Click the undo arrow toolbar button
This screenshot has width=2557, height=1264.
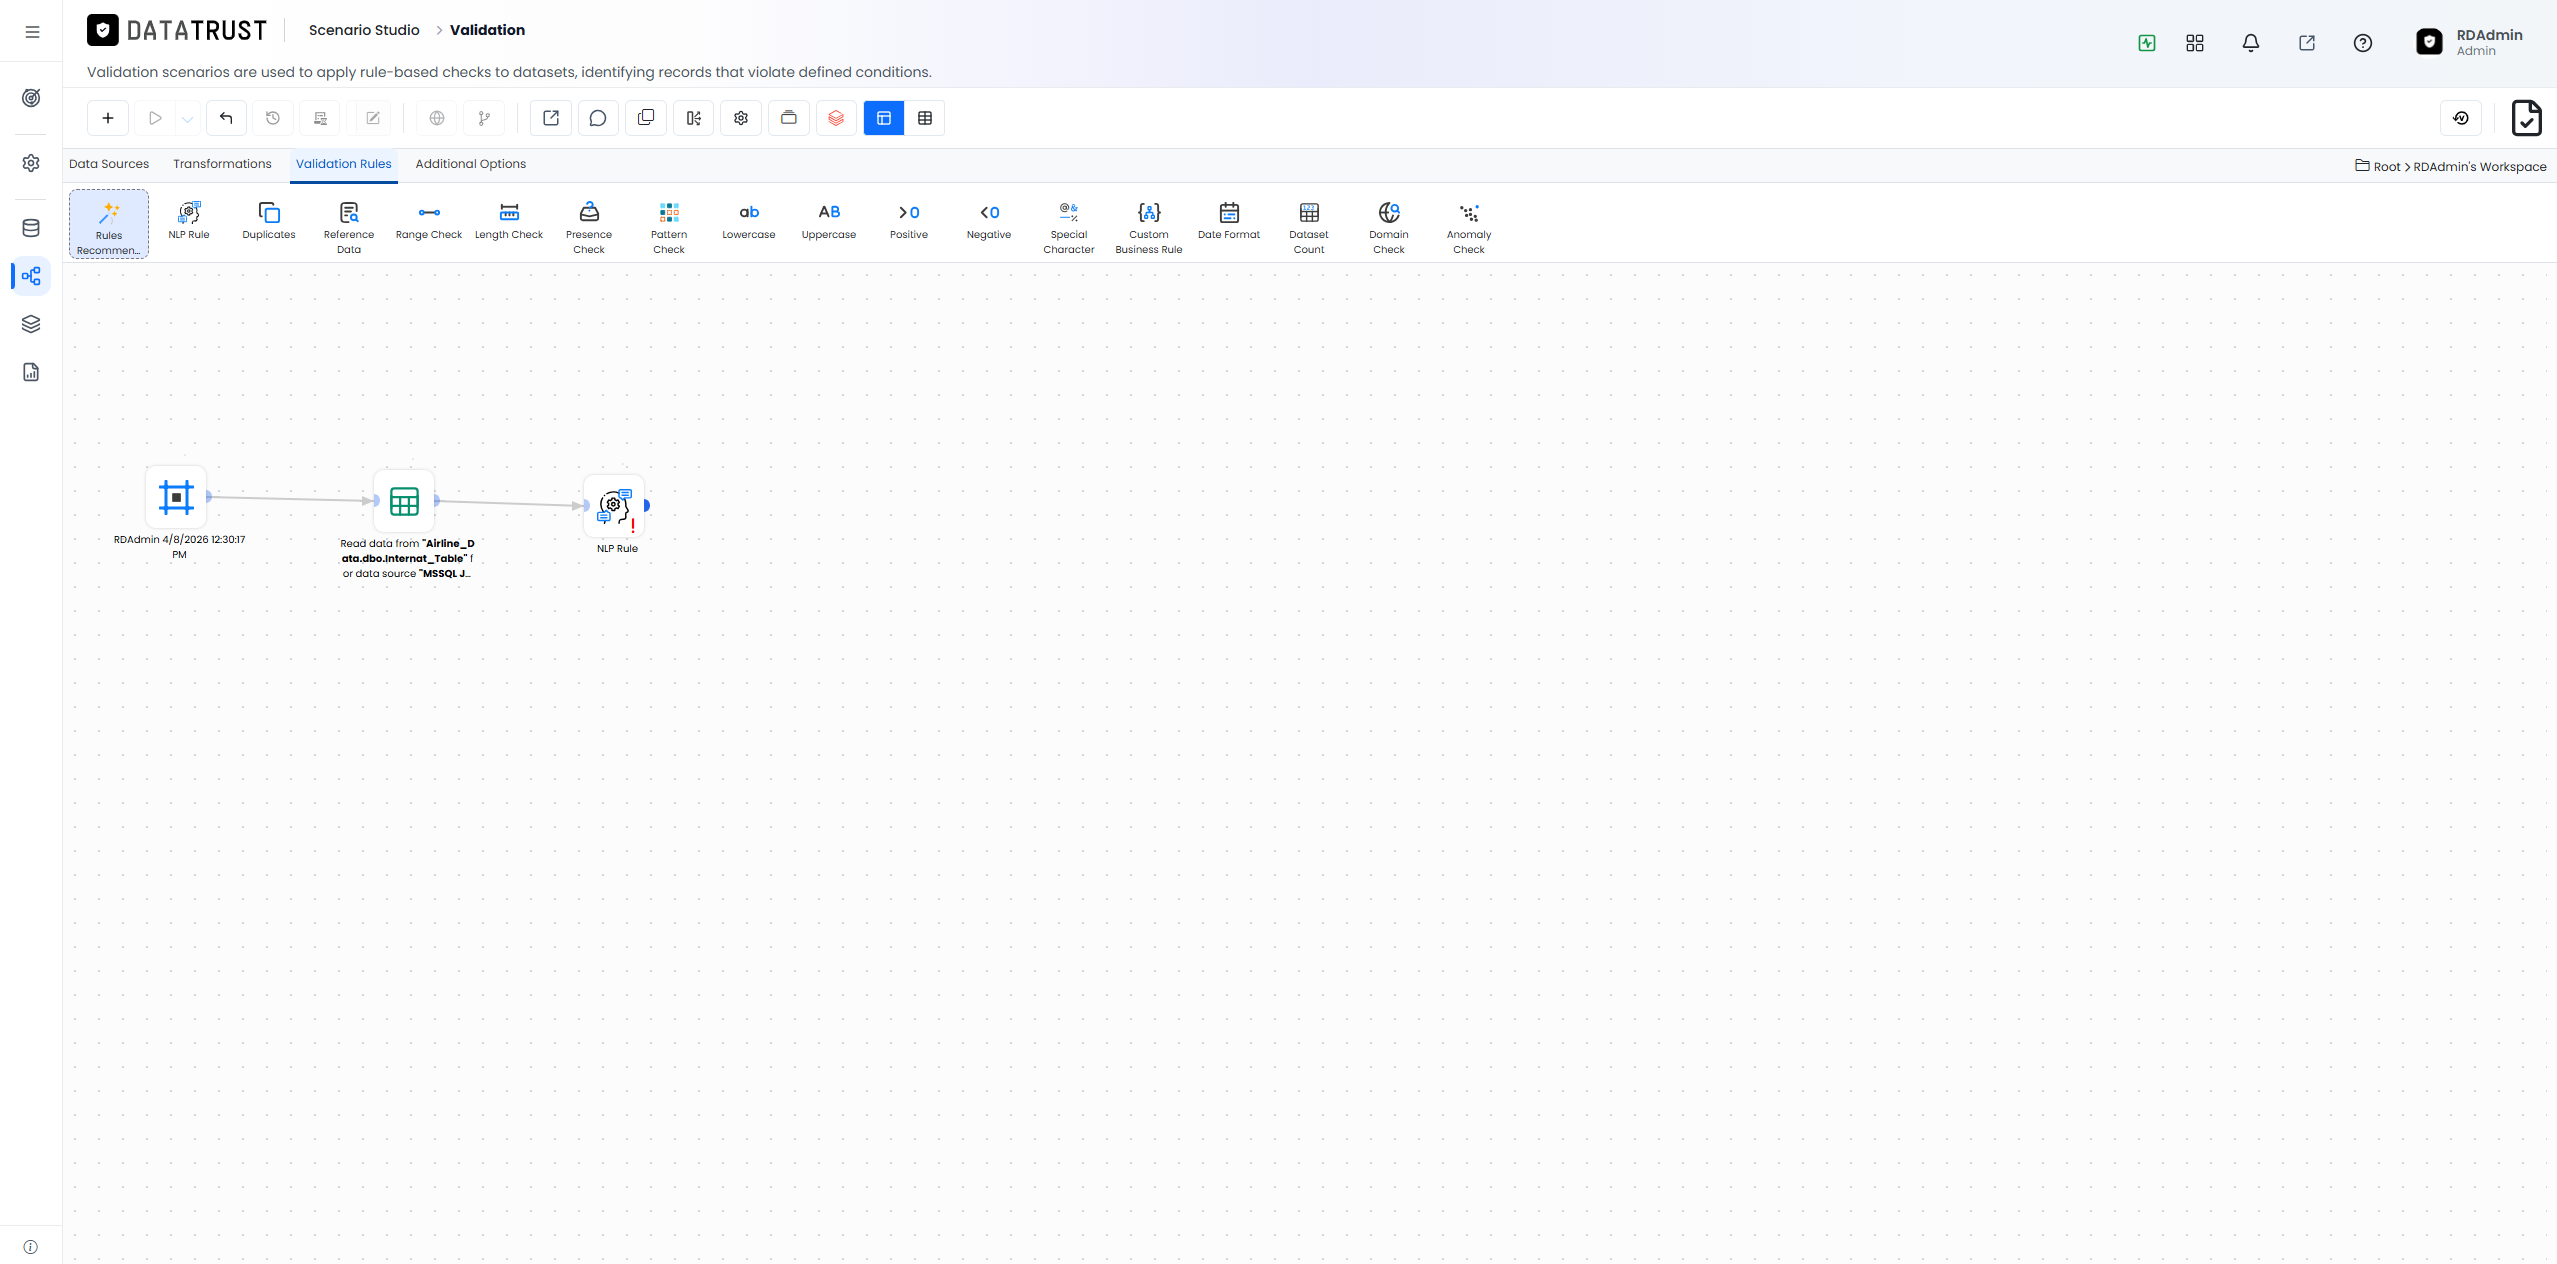pos(226,118)
